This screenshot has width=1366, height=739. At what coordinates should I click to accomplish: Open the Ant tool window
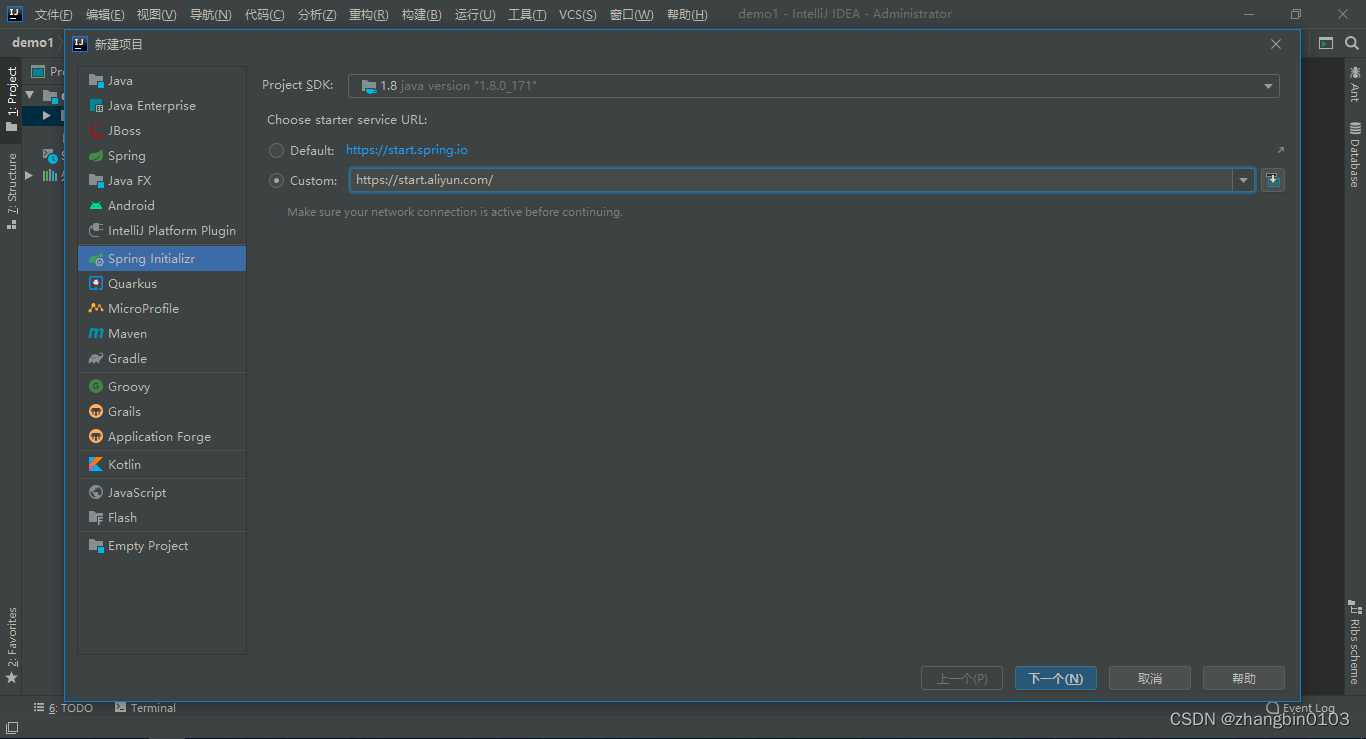1355,84
